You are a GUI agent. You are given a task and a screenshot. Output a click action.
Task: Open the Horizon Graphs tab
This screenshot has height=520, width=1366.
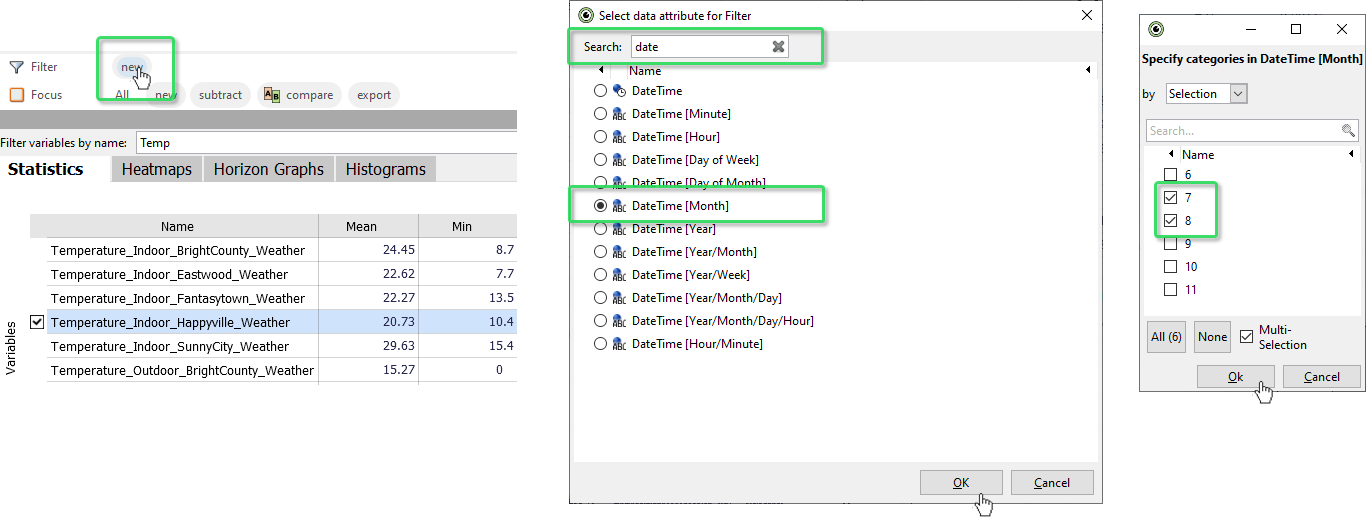tap(268, 169)
